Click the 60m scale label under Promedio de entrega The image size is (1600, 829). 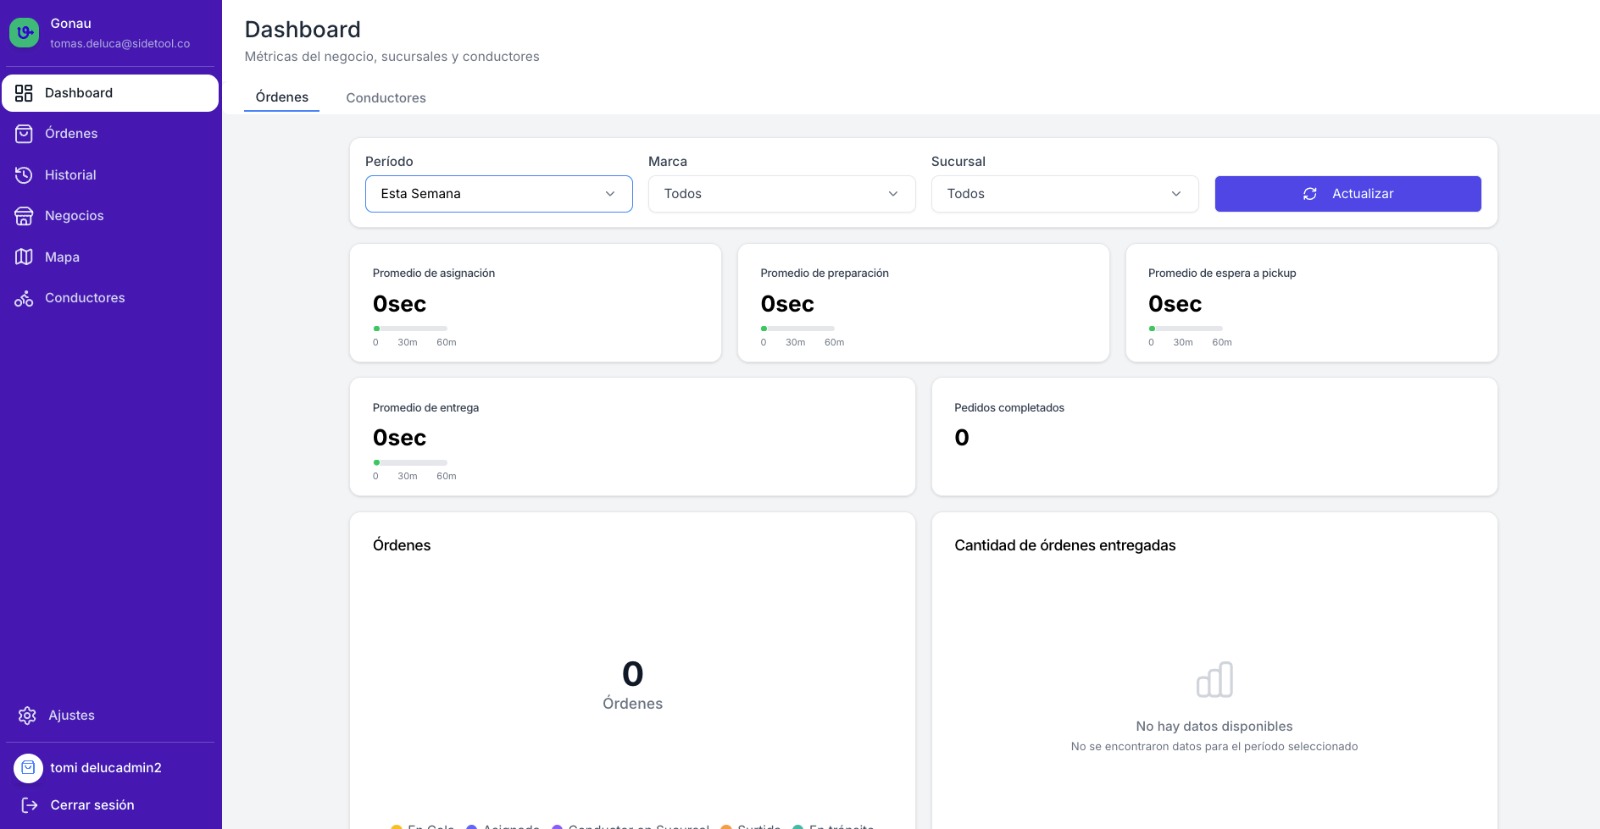click(x=446, y=476)
